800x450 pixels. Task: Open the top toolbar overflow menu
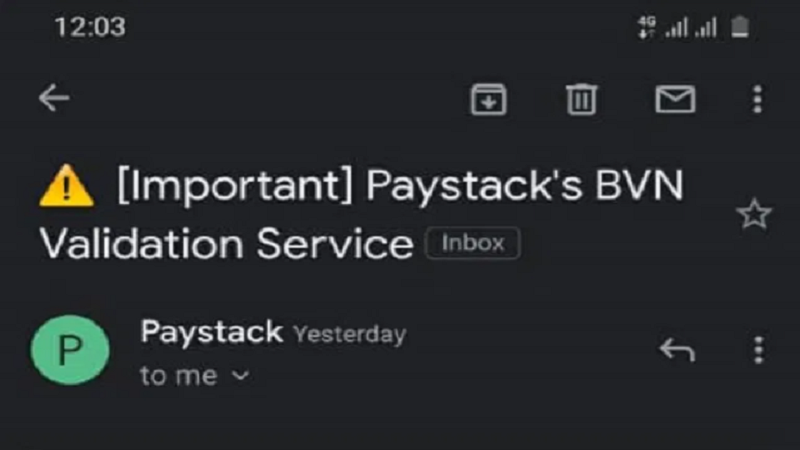click(x=757, y=98)
